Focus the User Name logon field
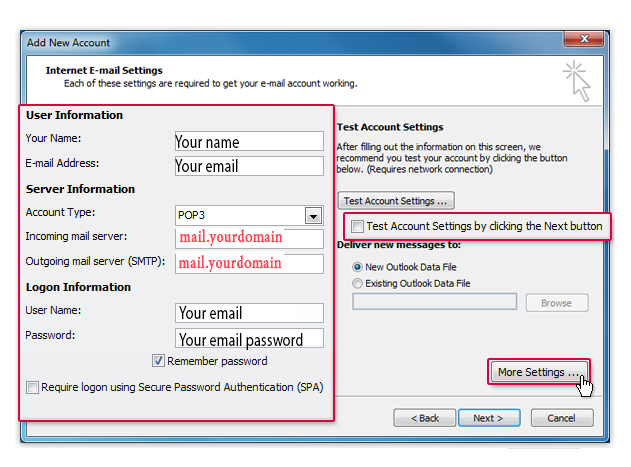The width and height of the screenshot is (631, 467). 249,313
